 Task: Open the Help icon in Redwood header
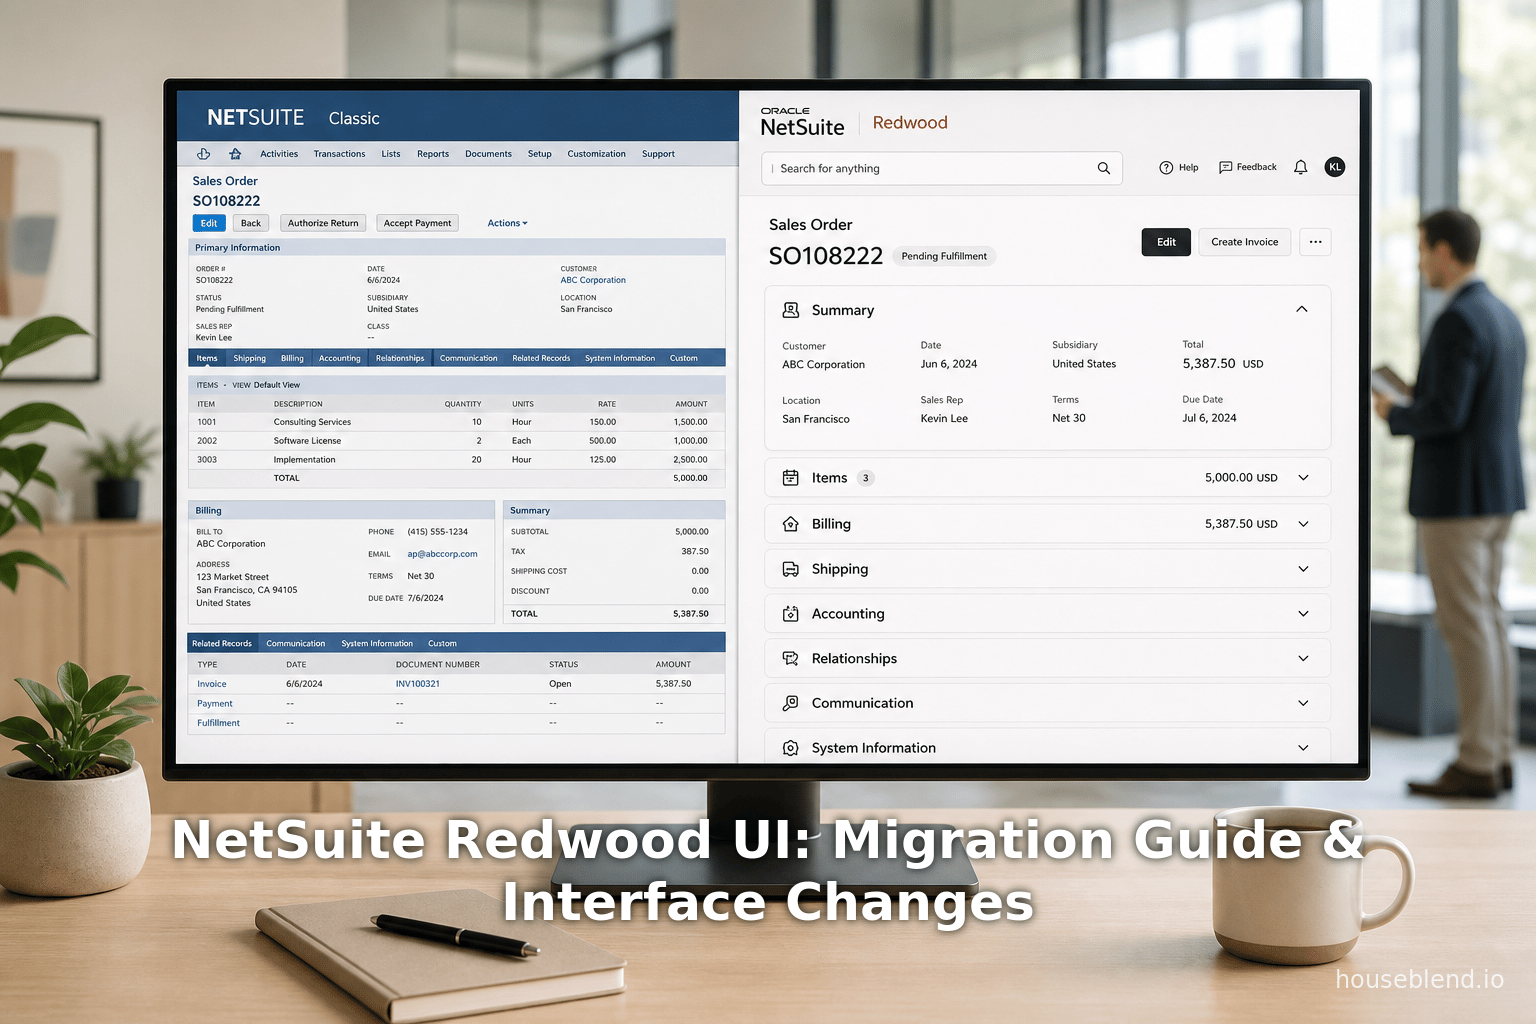tap(1166, 168)
